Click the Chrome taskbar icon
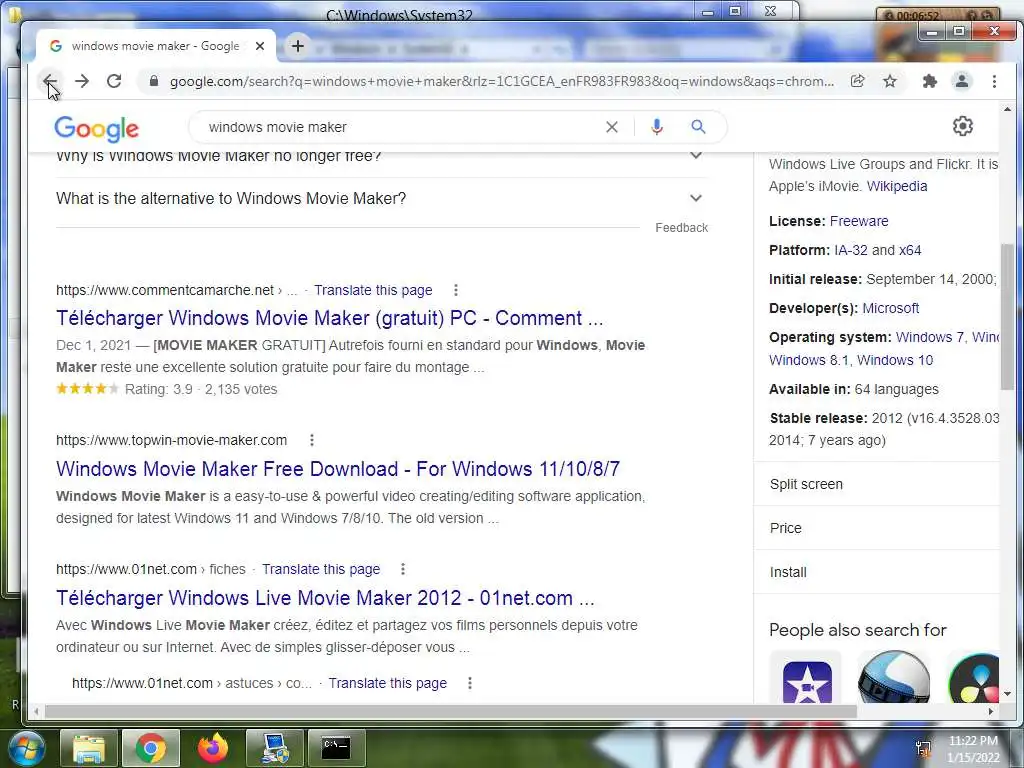Image resolution: width=1024 pixels, height=768 pixels. click(x=151, y=748)
